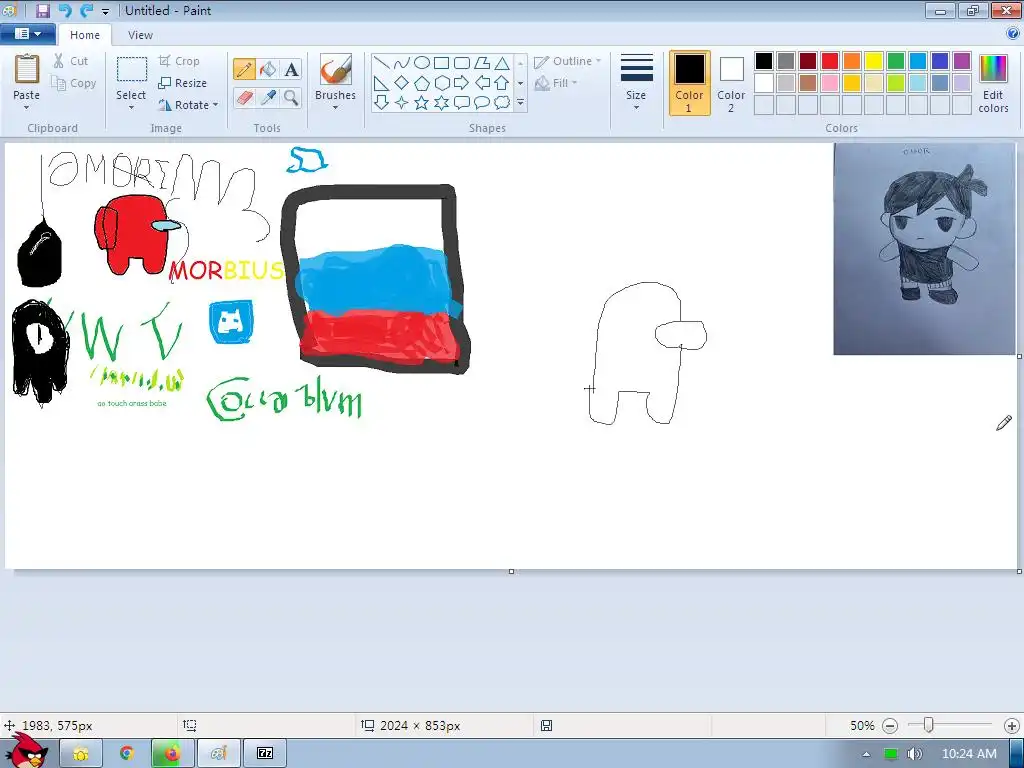The width and height of the screenshot is (1024, 768).
Task: Choose the Rectangle shape
Action: [441, 63]
